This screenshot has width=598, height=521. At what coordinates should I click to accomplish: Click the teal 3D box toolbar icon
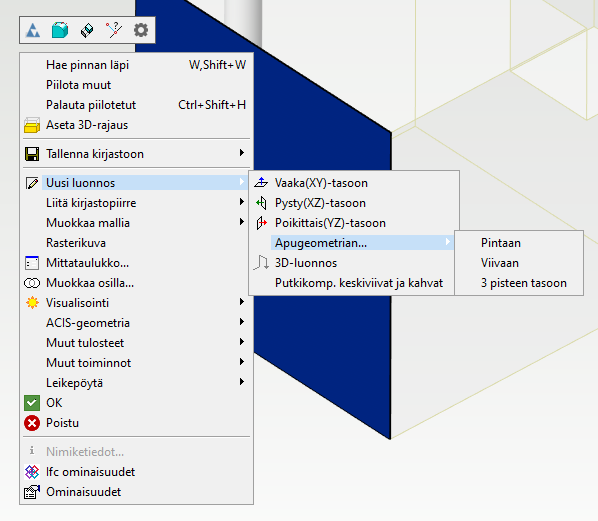(x=60, y=30)
